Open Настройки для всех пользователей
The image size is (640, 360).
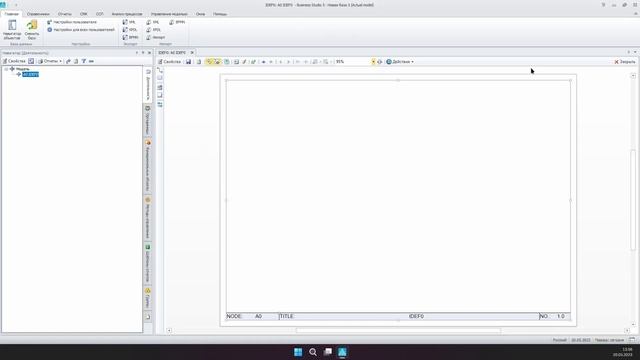[x=81, y=30]
